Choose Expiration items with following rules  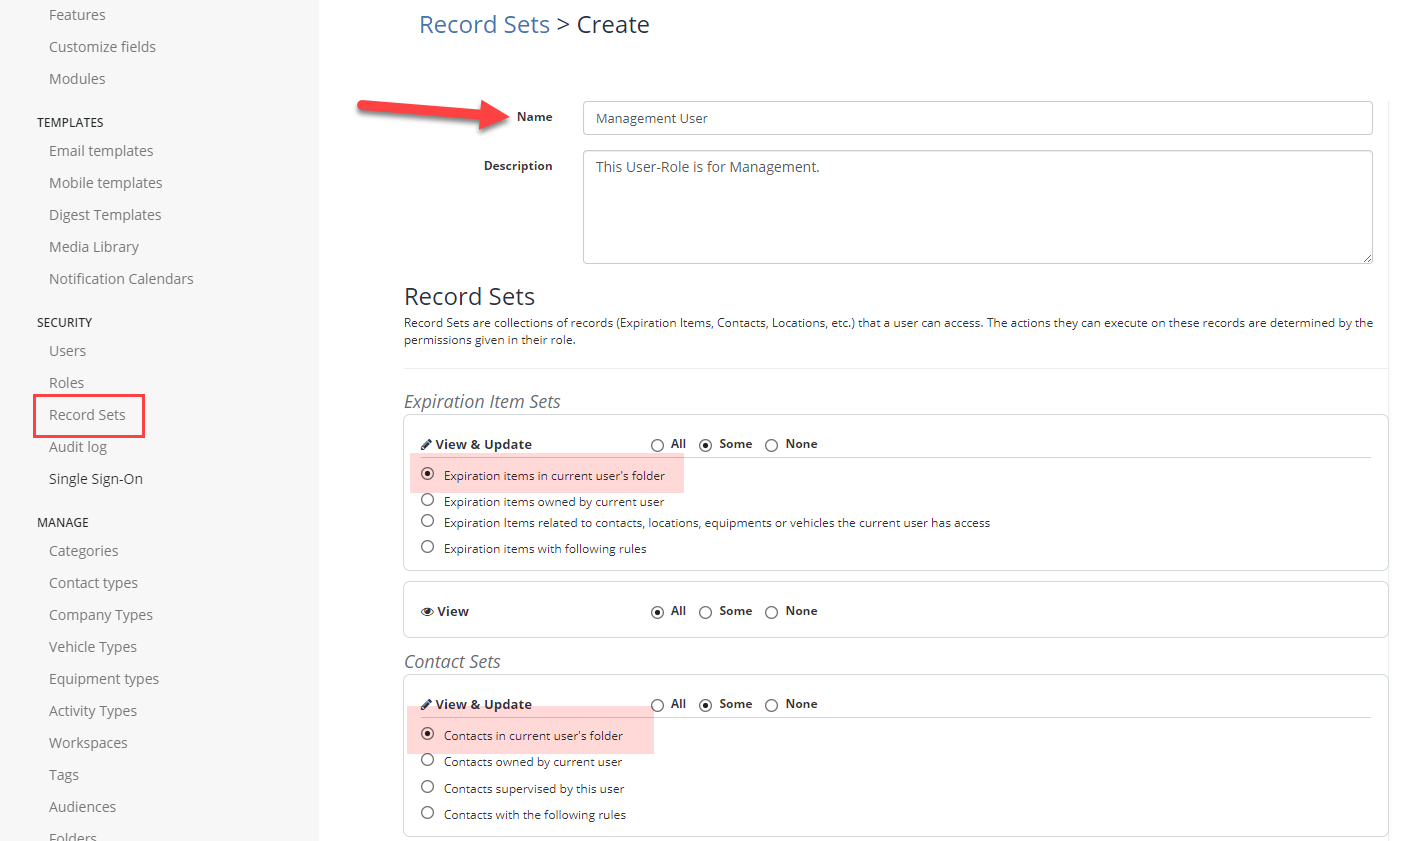(427, 547)
